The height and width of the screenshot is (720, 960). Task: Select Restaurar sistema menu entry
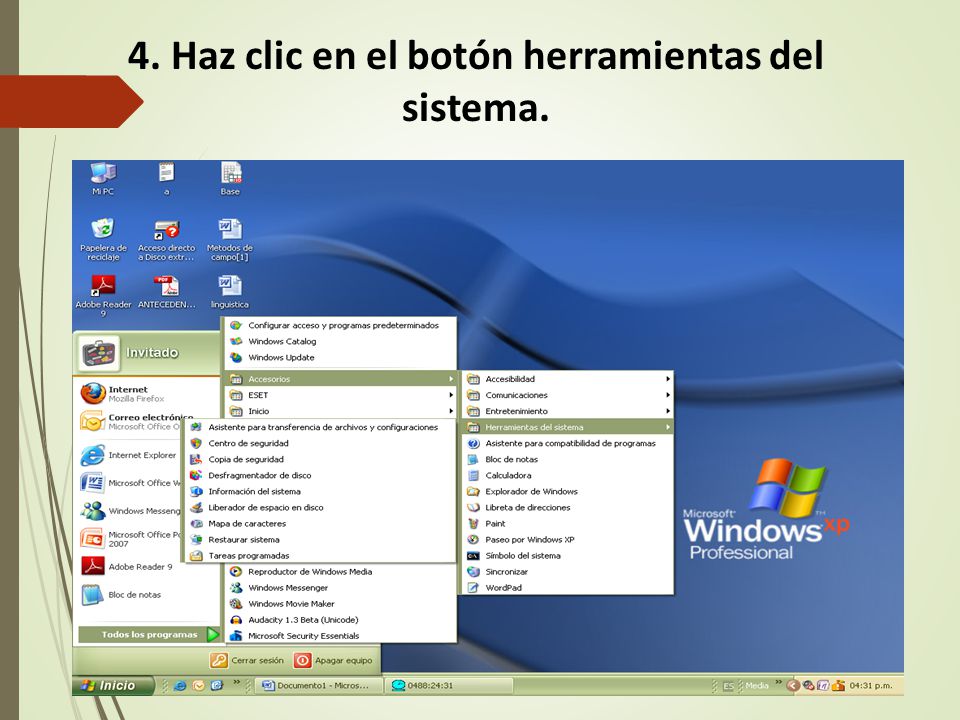pyautogui.click(x=320, y=539)
